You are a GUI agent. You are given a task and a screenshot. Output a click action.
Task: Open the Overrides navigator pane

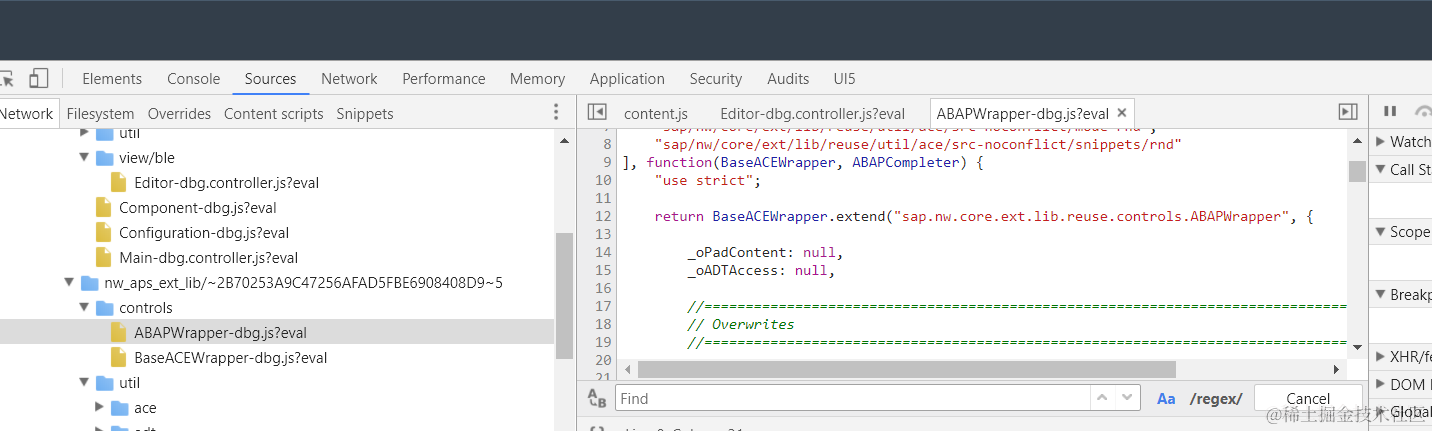(179, 113)
